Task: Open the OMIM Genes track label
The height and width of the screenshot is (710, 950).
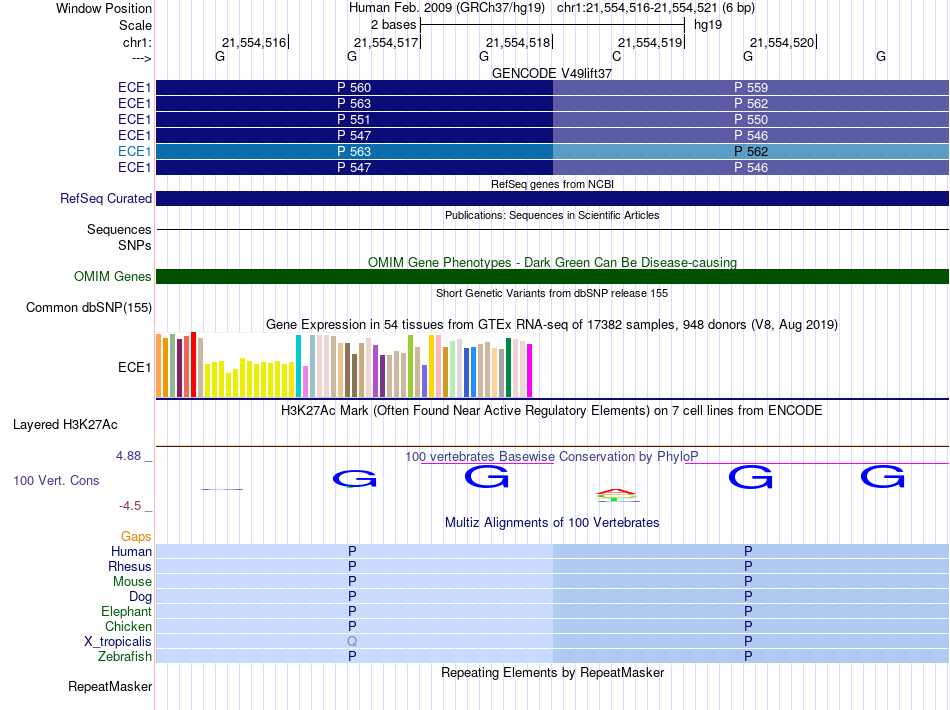Action: point(113,277)
